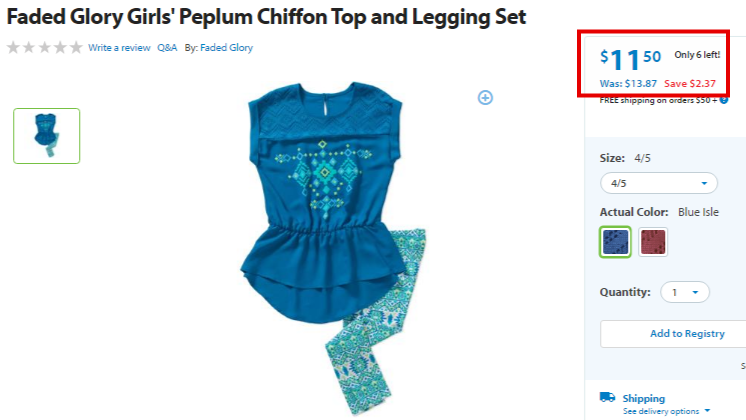
Task: Click the third rating star
Action: [45, 48]
